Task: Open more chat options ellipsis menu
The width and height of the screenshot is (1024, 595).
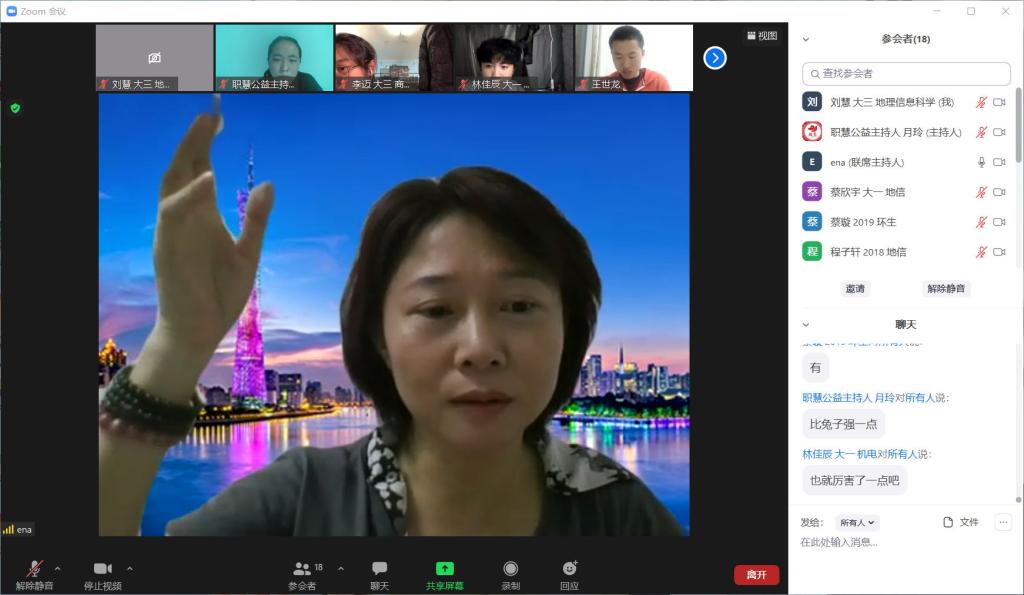Action: coord(1003,522)
